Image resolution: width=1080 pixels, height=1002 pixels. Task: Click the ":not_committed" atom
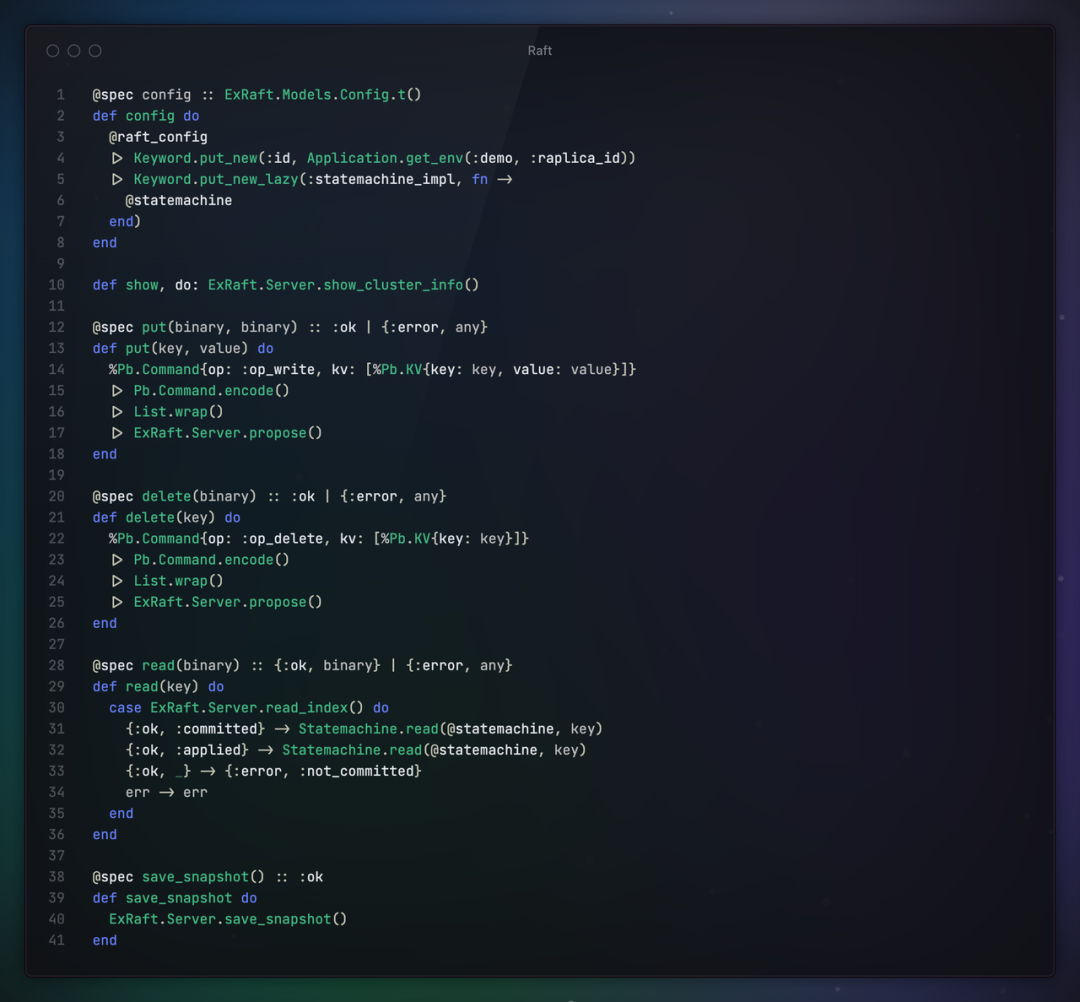[x=356, y=771]
